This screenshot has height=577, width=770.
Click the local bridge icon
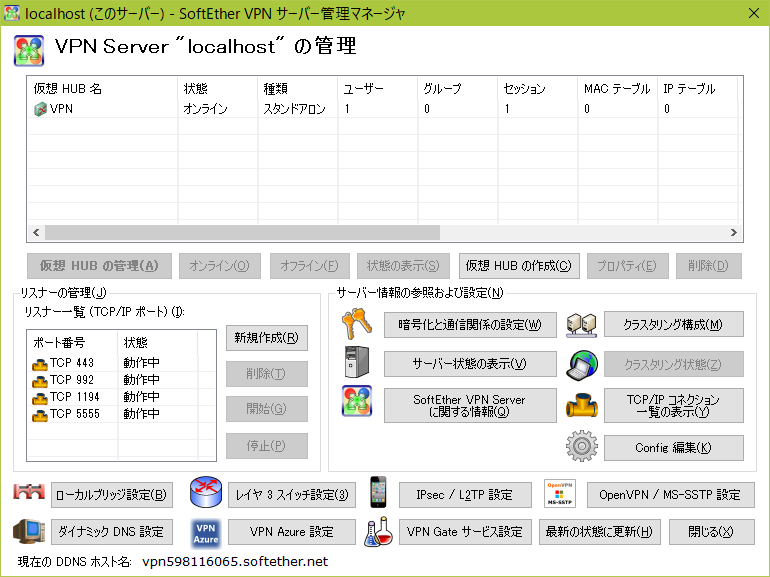[x=29, y=492]
